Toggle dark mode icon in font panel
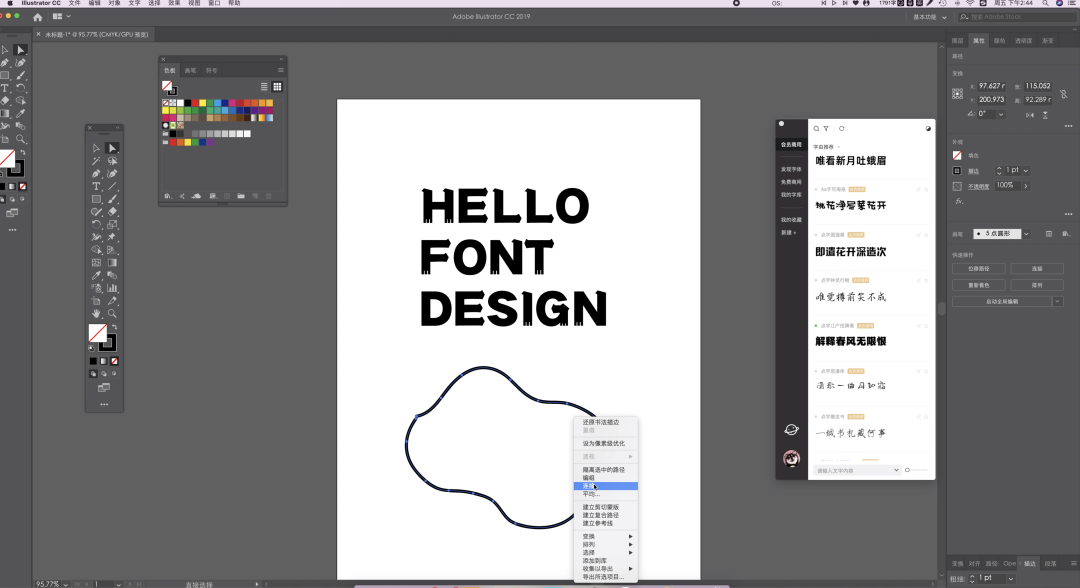1080x588 pixels. pyautogui.click(x=927, y=128)
